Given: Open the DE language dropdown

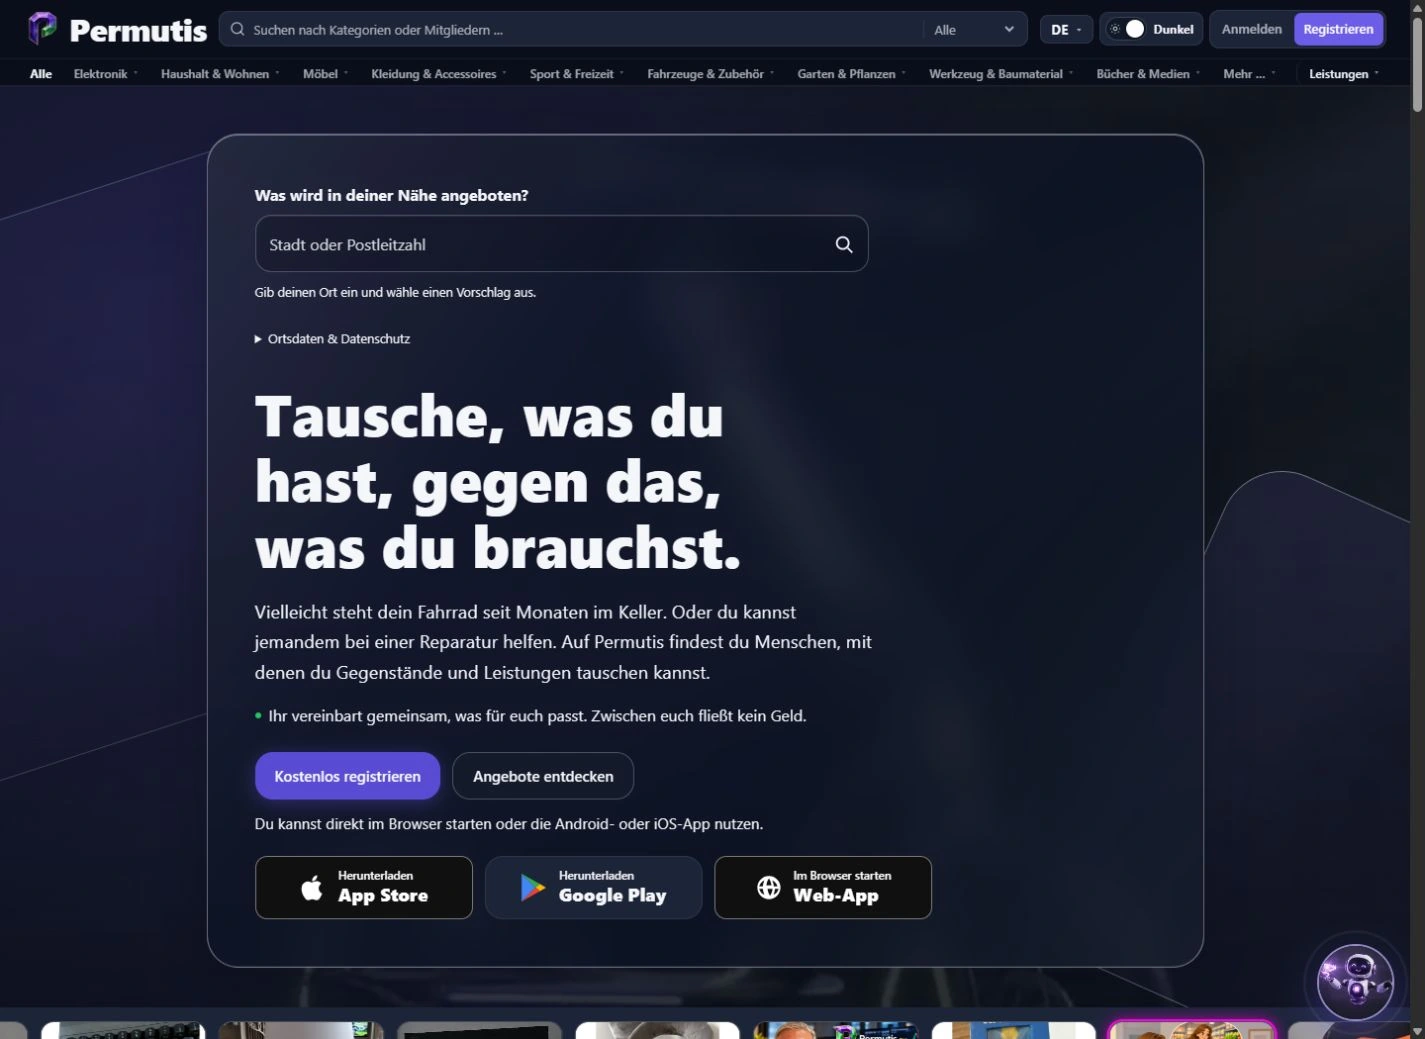Looking at the screenshot, I should [1066, 30].
